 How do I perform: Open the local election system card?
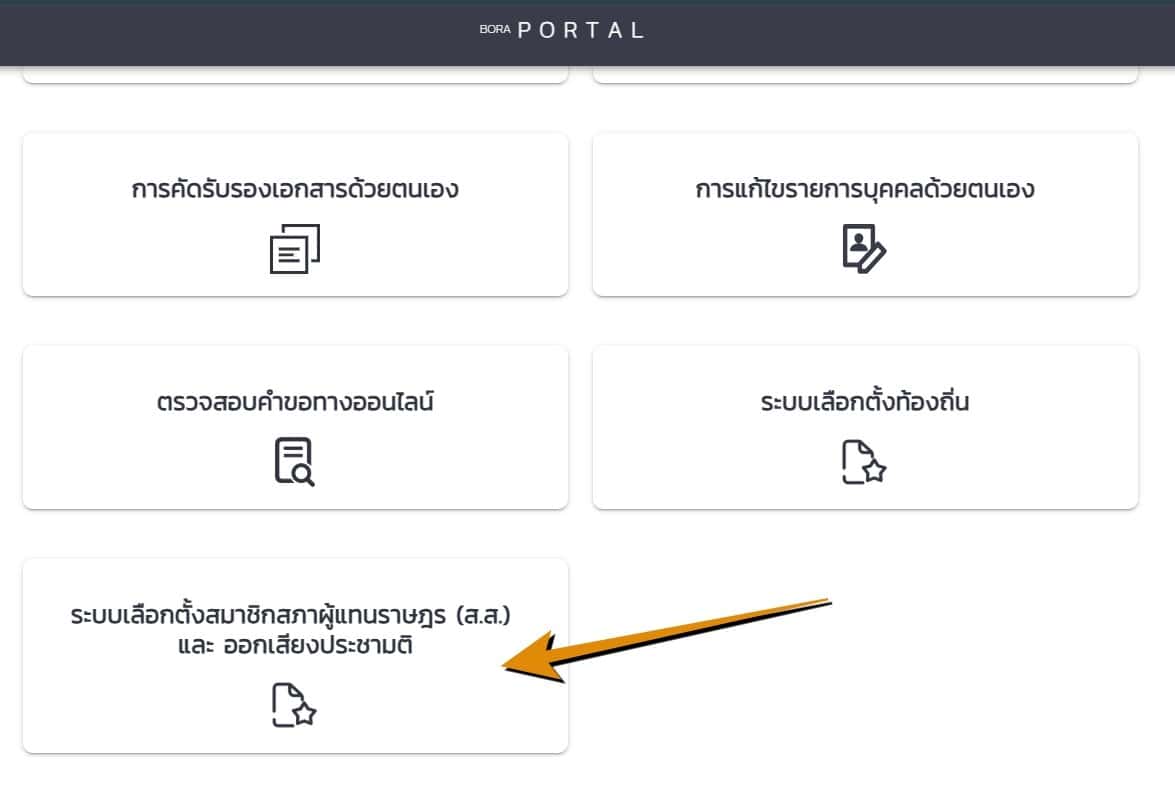pyautogui.click(x=866, y=427)
